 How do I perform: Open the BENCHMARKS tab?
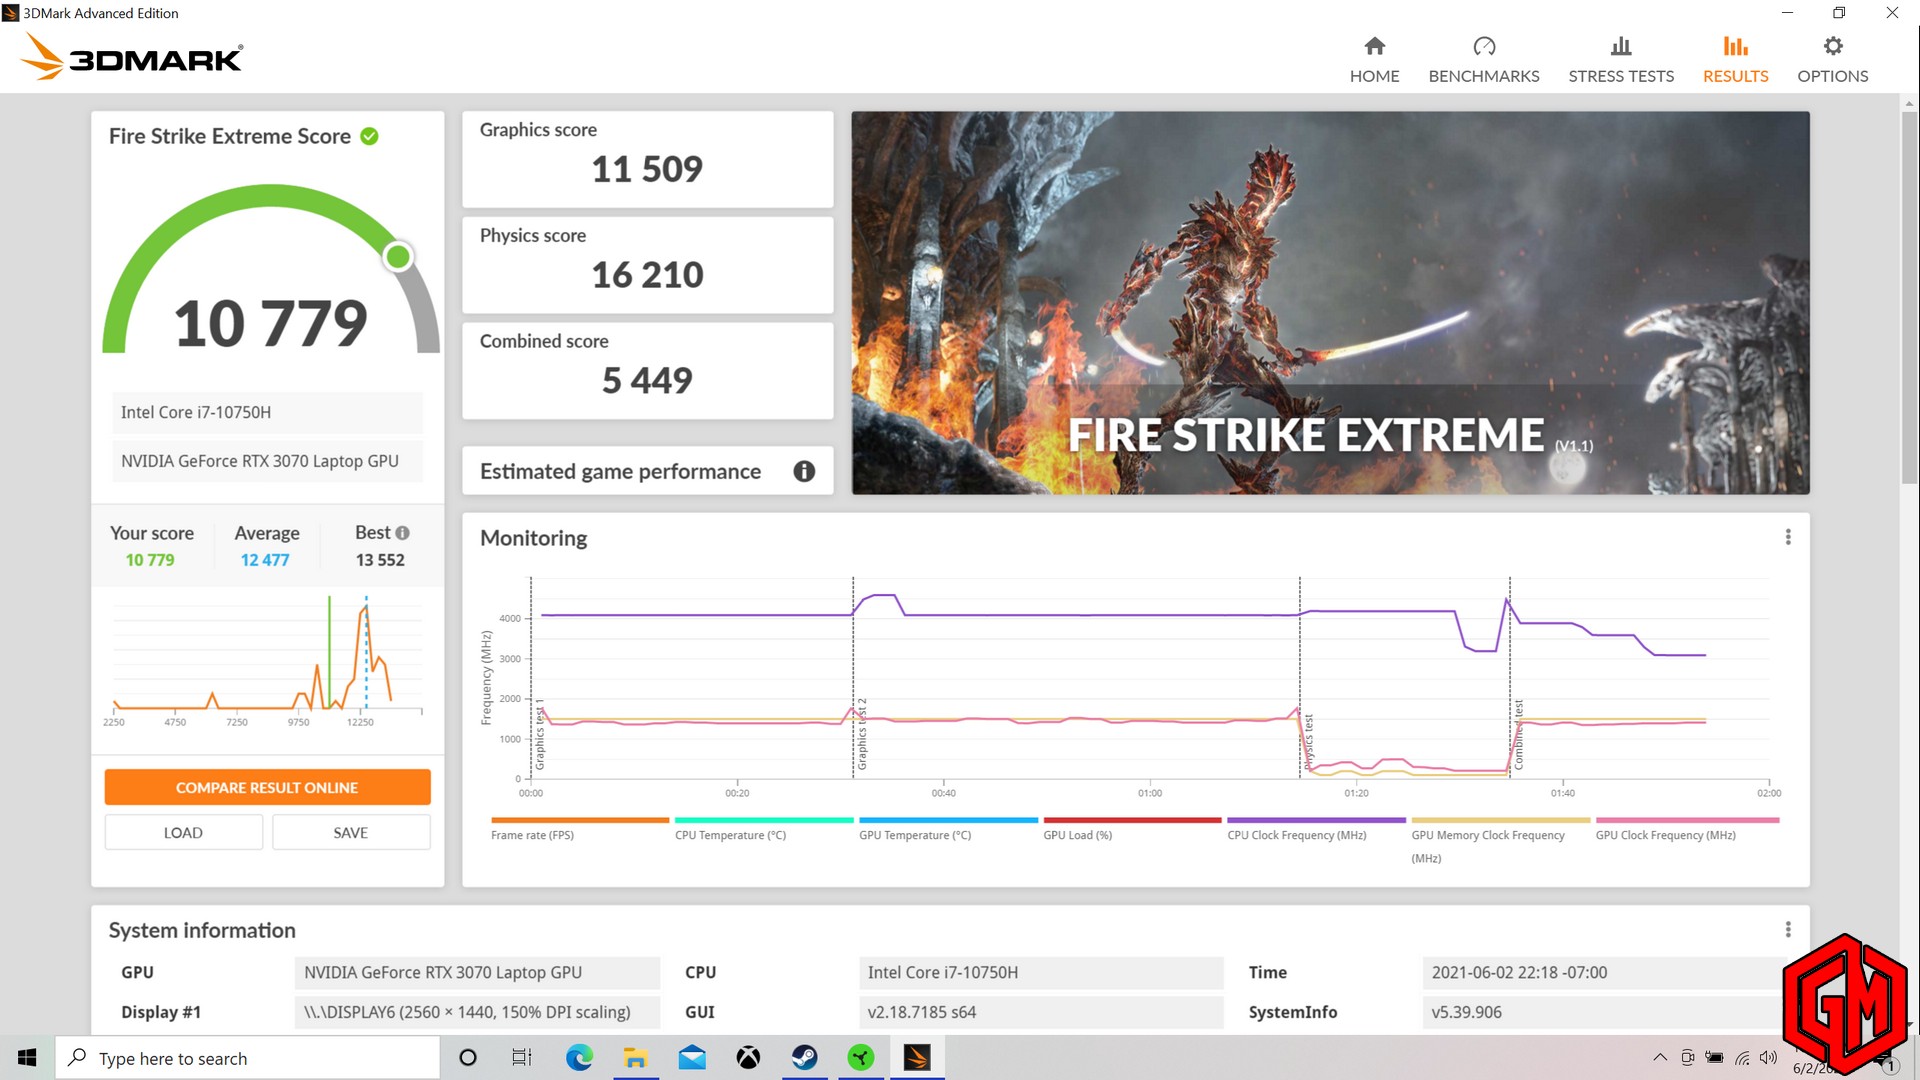(x=1483, y=60)
